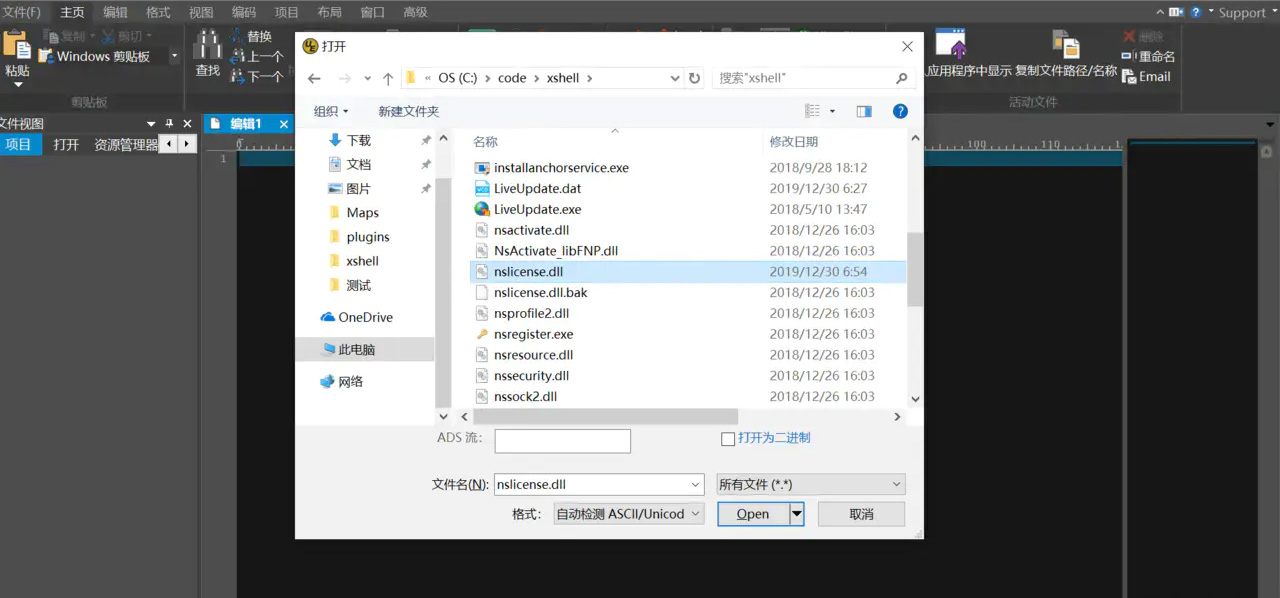The width and height of the screenshot is (1280, 598).
Task: Click the magnifier icon in search box
Action: click(901, 78)
